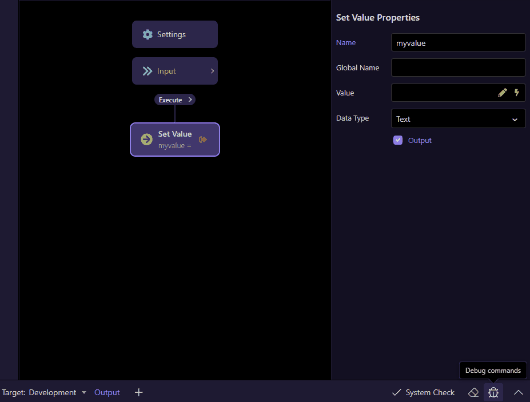Click the Name input field
Viewport: 530px width, 402px height.
458,43
